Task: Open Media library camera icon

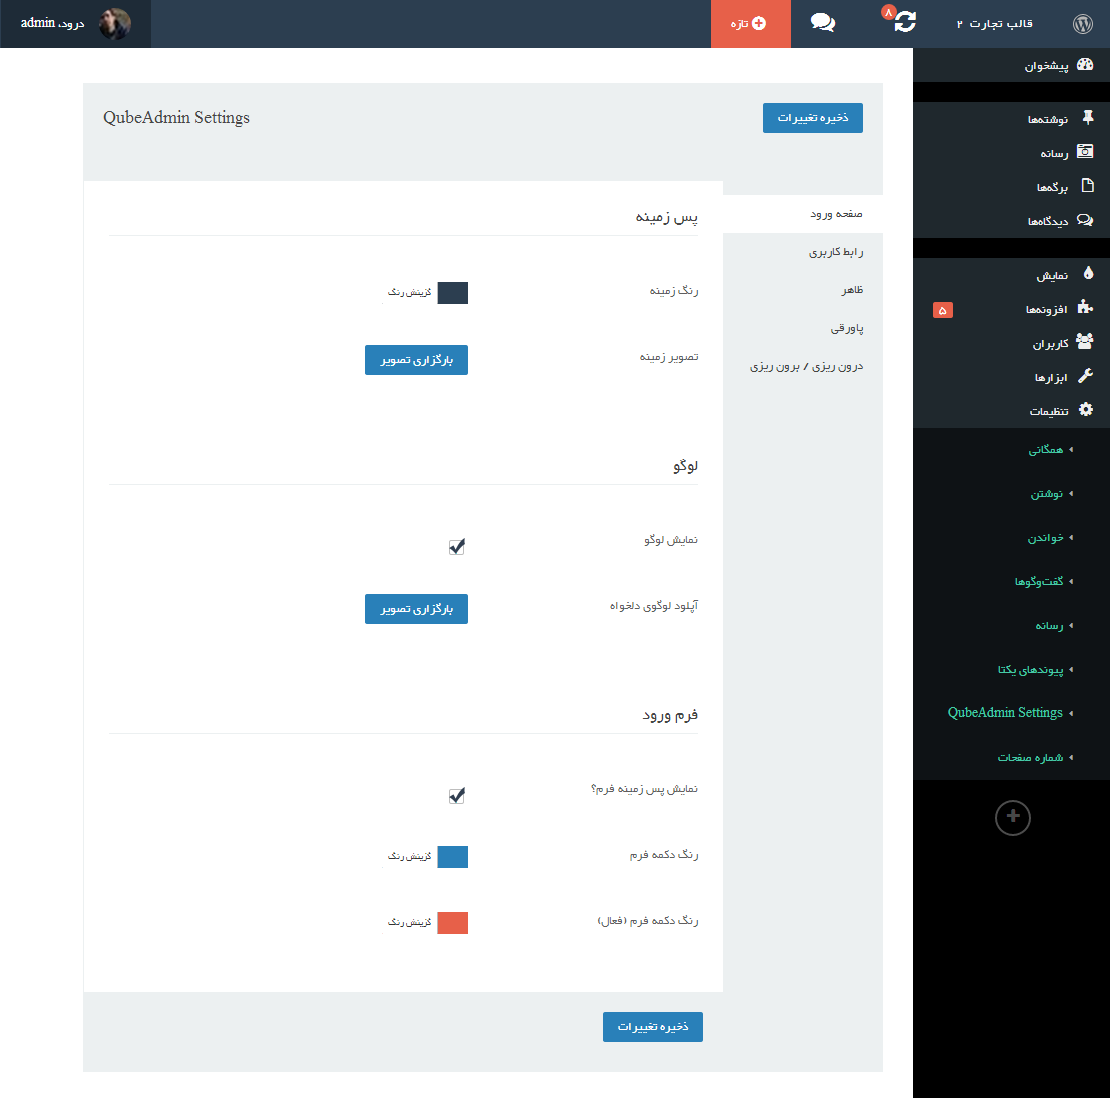Action: 1085,153
